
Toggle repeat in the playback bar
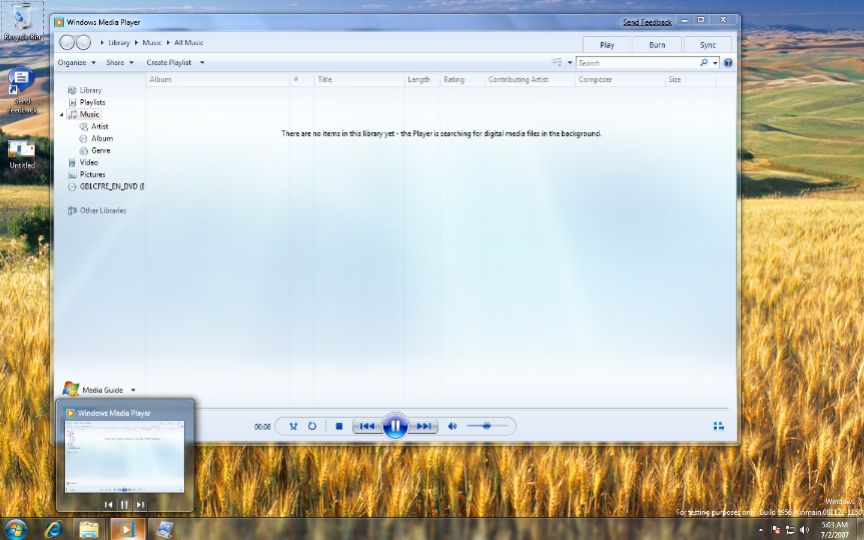tap(312, 426)
